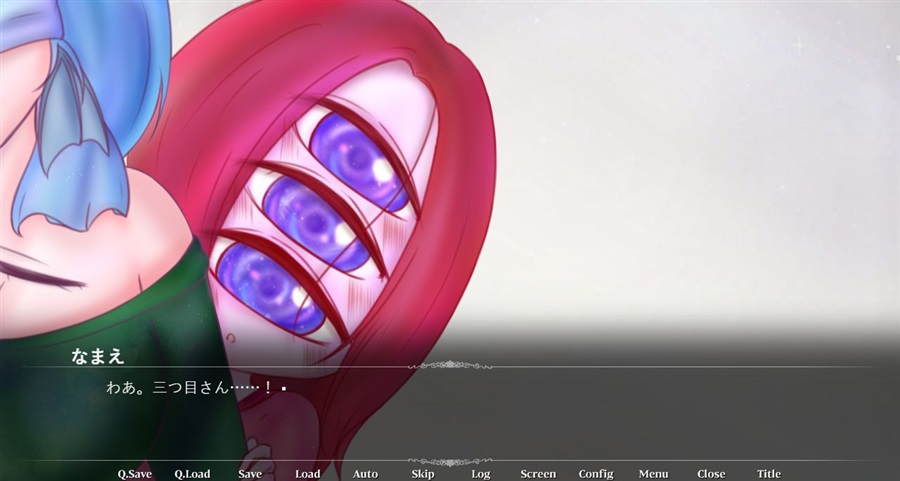Click the blue-haired character's closed eye
Viewport: 900px width, 481px height.
(x=40, y=274)
